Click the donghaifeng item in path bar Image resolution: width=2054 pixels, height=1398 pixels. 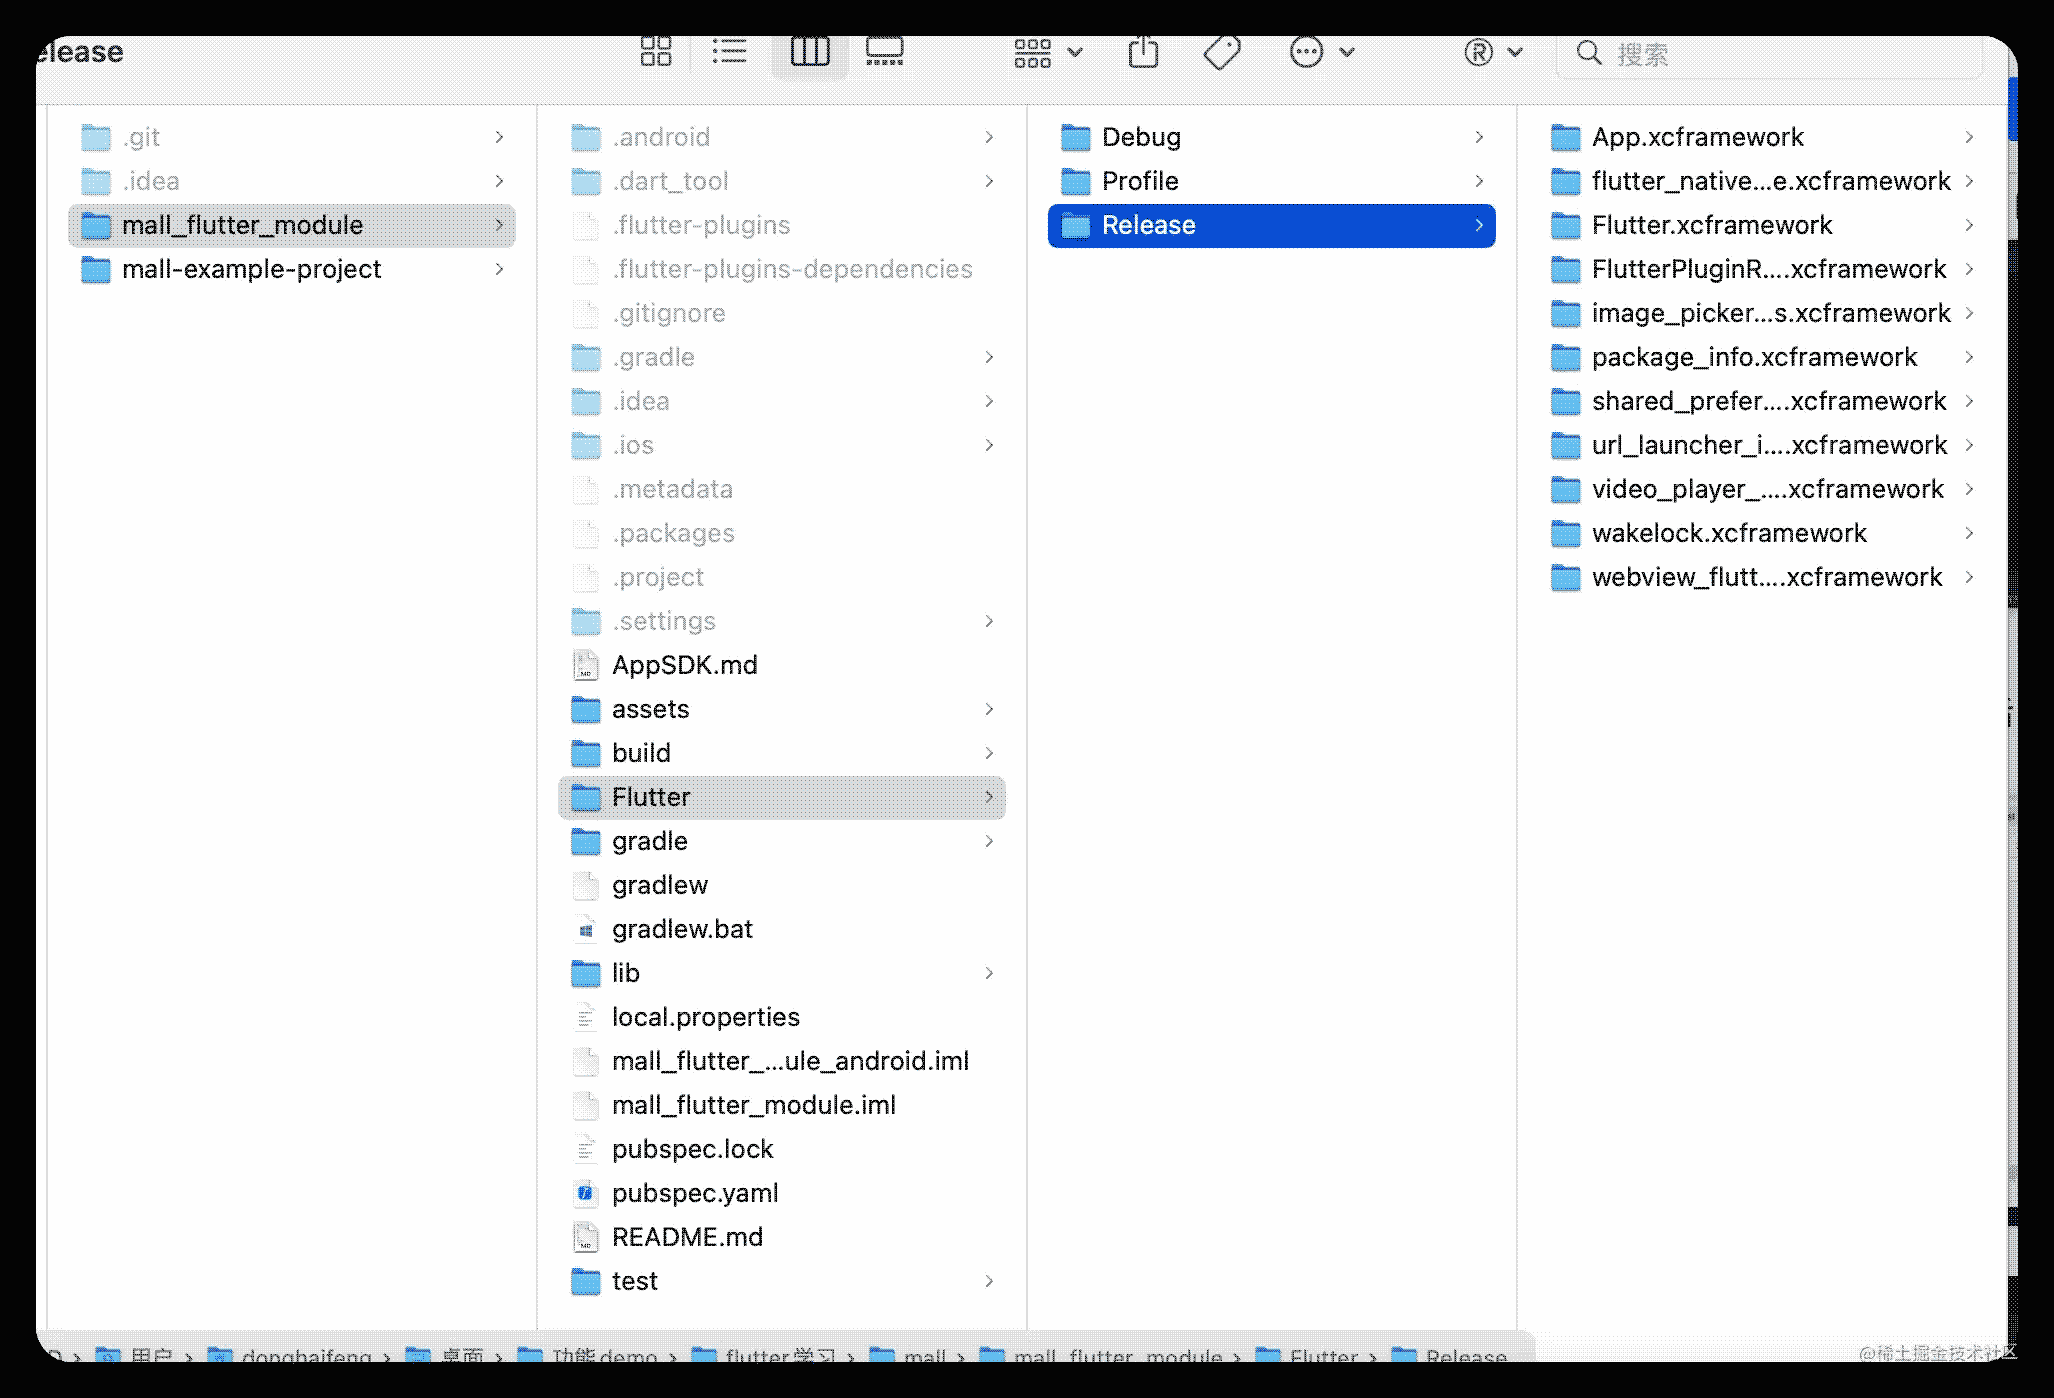(290, 1355)
